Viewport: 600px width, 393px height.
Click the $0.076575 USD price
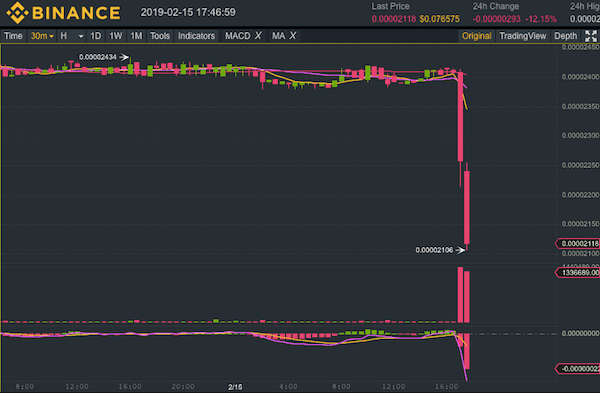pos(439,19)
